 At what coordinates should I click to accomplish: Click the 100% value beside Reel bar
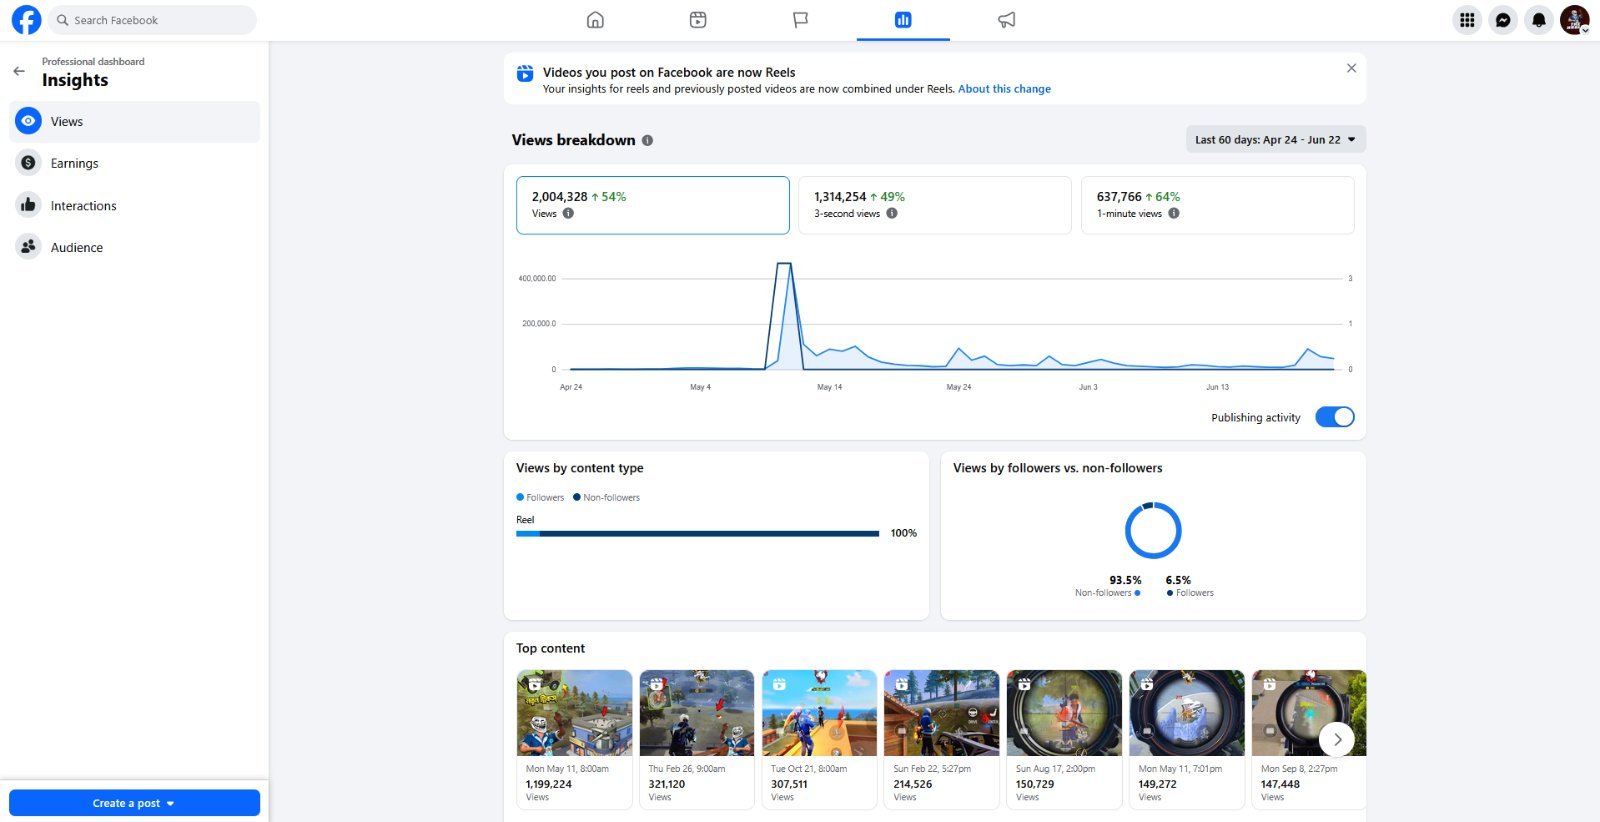pyautogui.click(x=904, y=533)
